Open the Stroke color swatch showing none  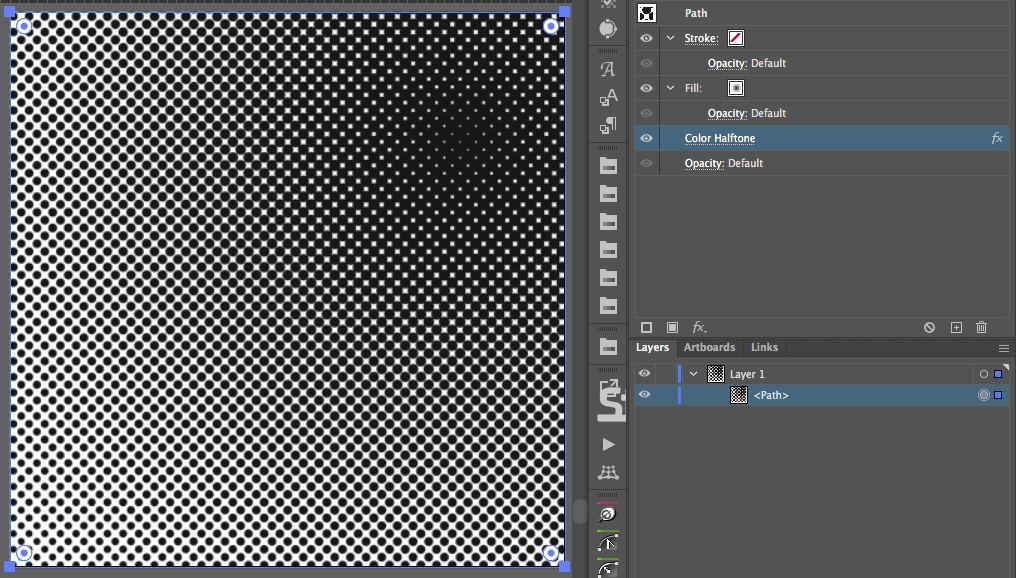[735, 38]
